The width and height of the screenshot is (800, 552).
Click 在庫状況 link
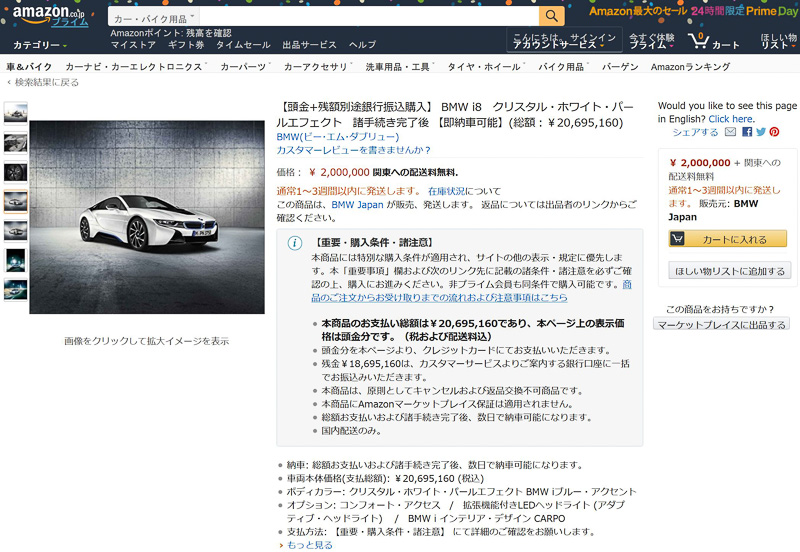446,191
